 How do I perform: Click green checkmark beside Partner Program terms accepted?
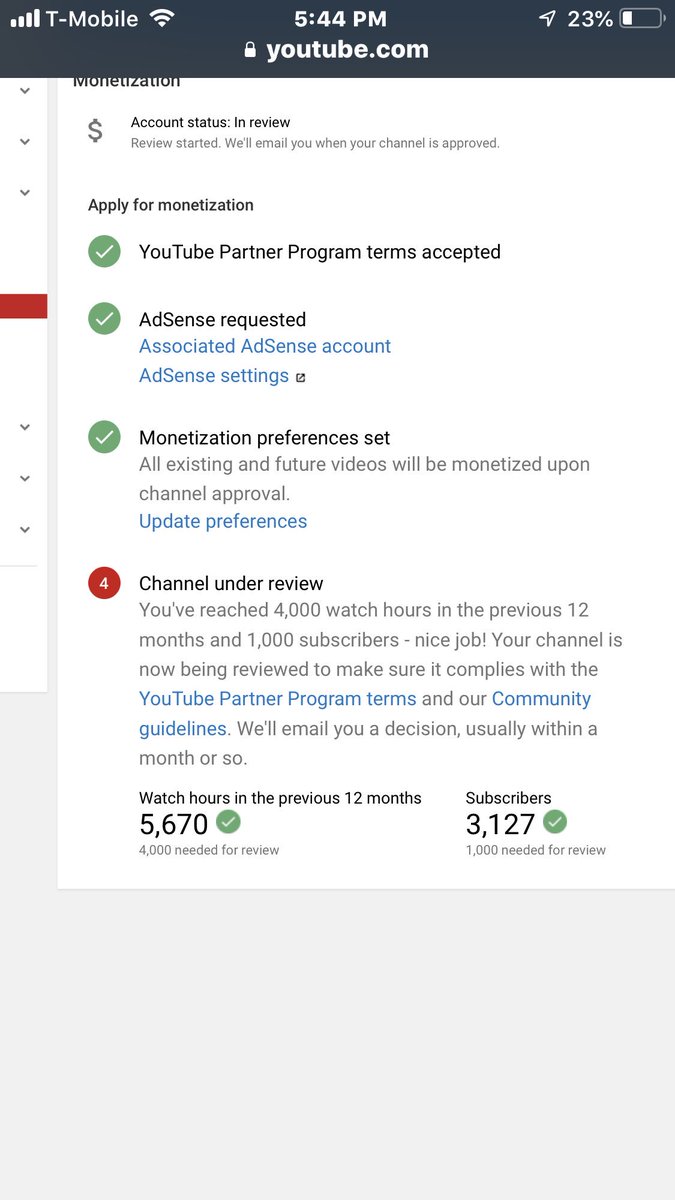tap(104, 251)
